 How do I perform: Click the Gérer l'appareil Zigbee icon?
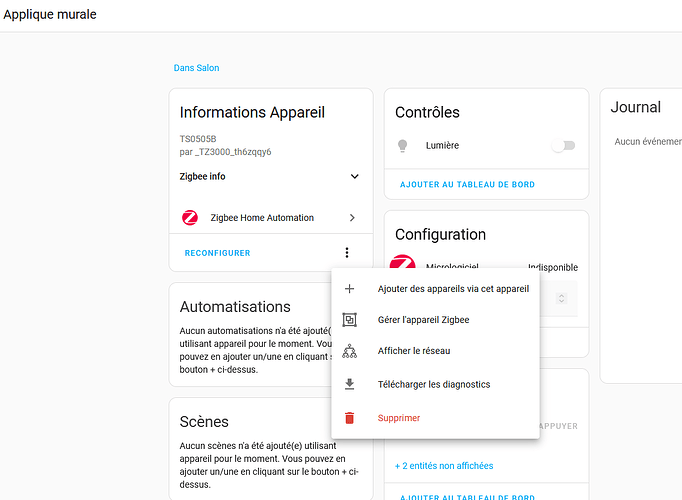(349, 320)
